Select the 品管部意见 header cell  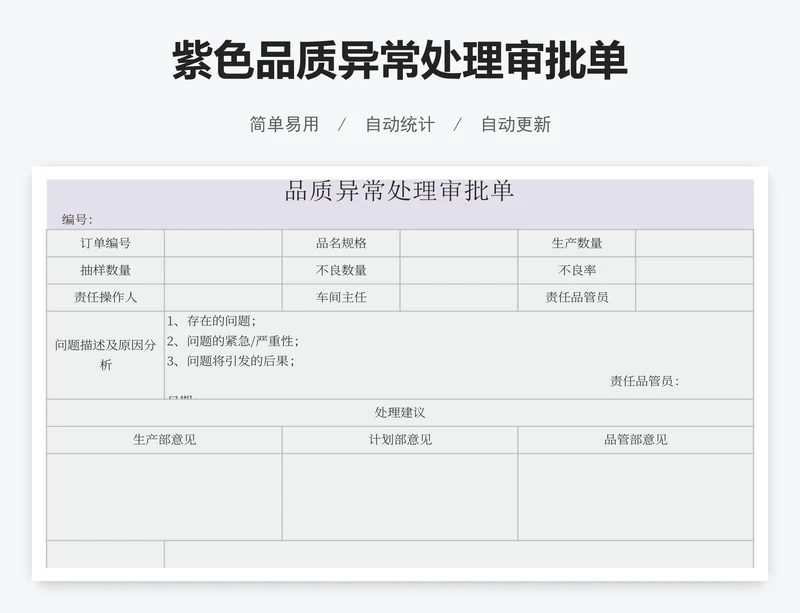[636, 439]
